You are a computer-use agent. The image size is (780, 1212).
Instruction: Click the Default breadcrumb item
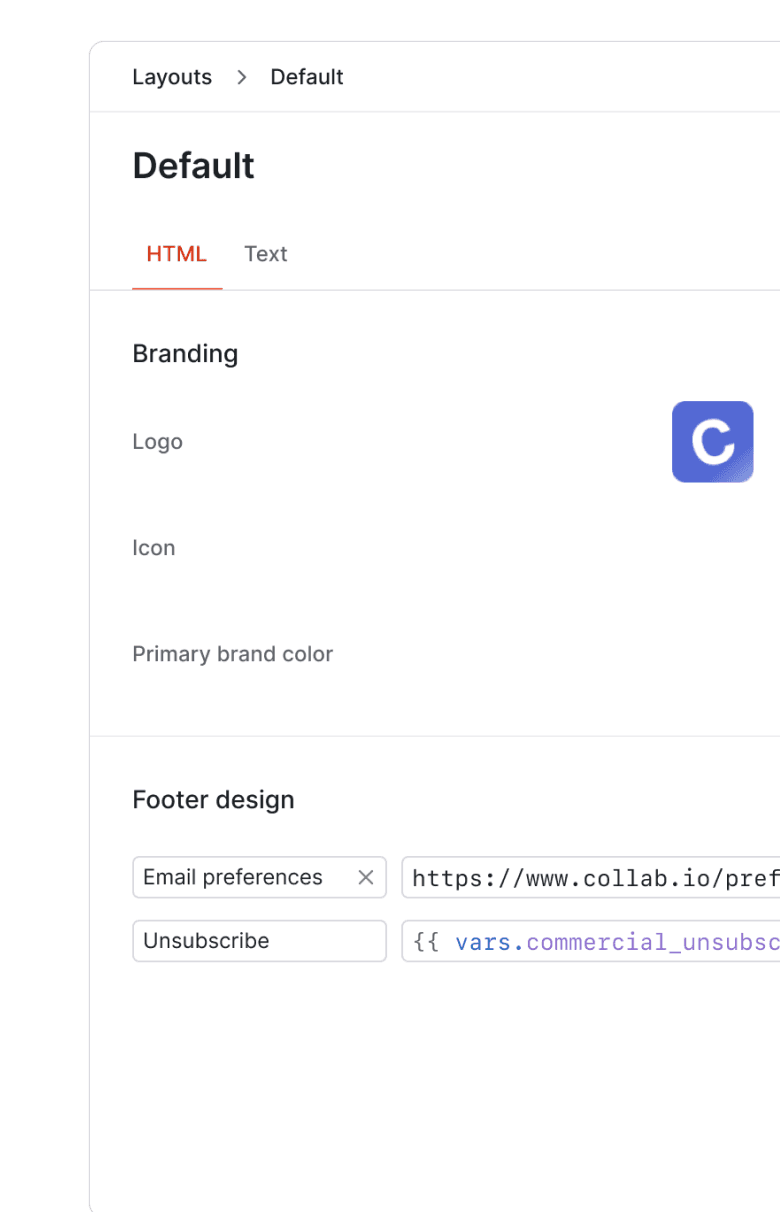[x=306, y=77]
